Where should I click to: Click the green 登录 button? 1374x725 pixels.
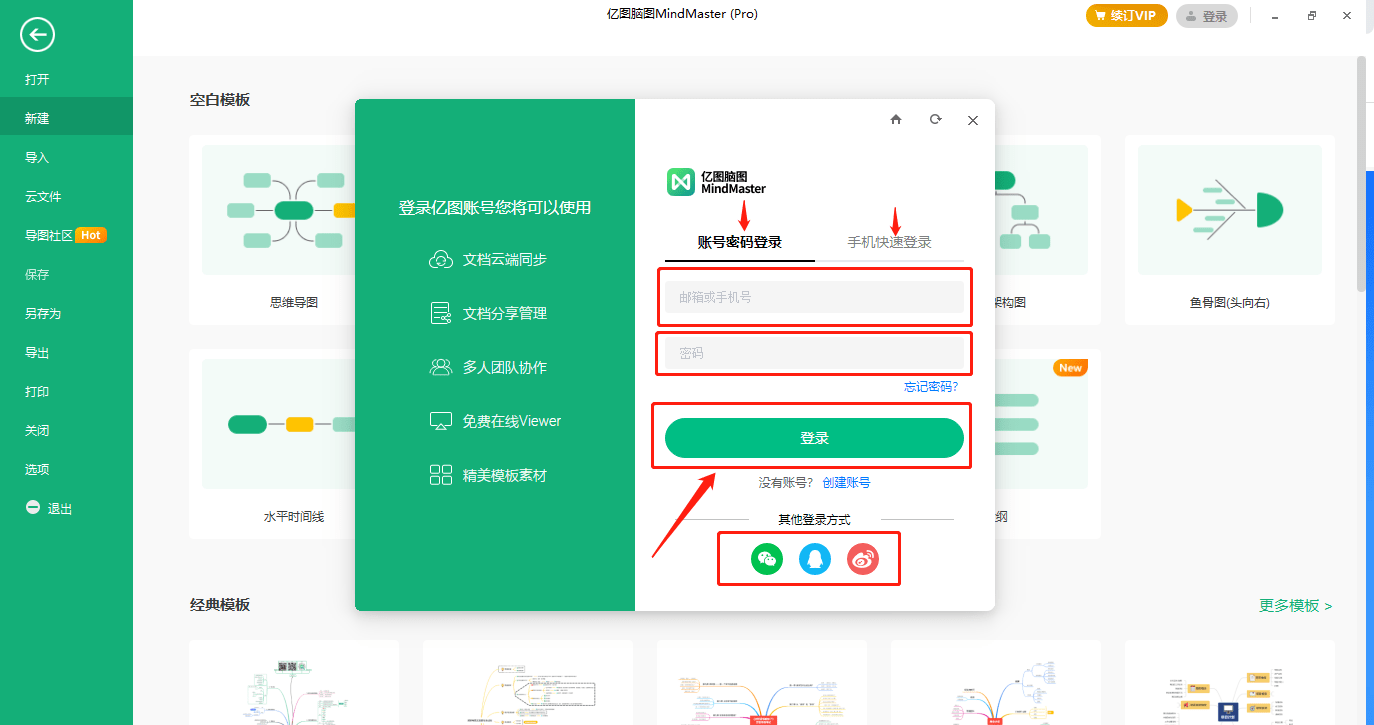click(815, 438)
